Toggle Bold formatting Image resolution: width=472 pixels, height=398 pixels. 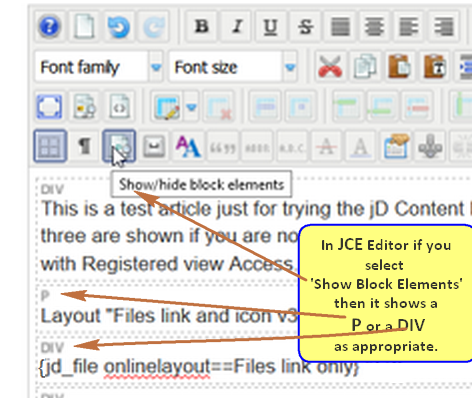point(202,26)
